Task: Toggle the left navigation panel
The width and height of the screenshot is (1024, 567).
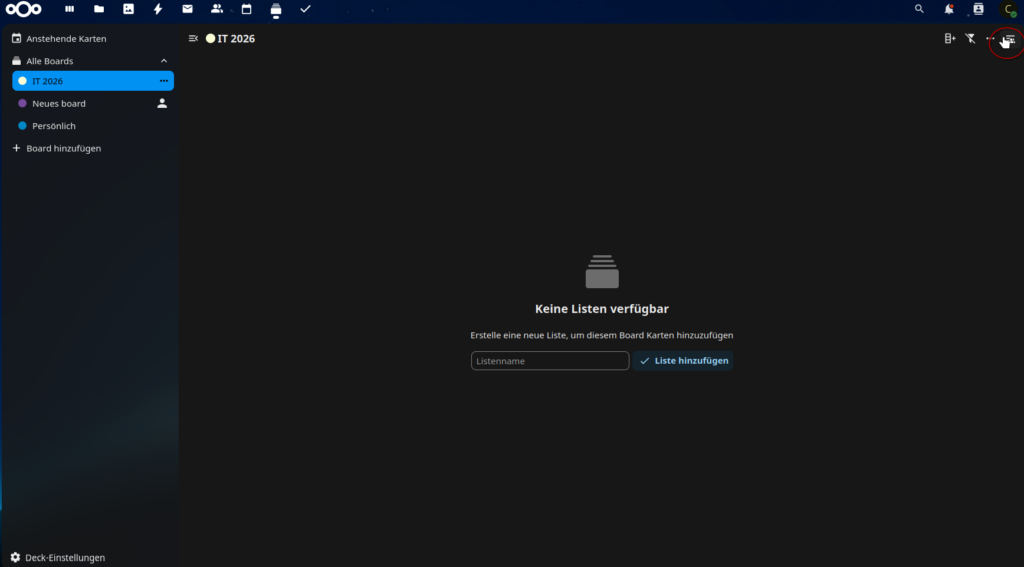Action: [x=193, y=39]
